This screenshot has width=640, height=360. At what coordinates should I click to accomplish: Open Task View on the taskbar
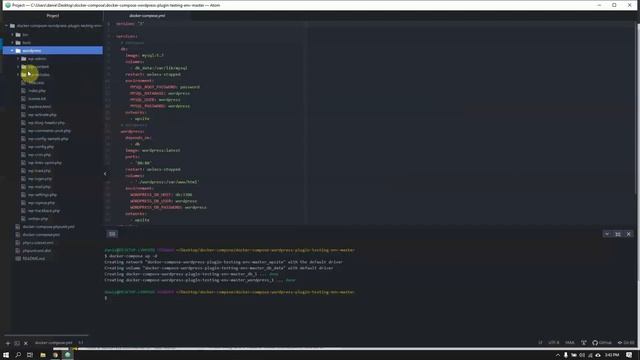pos(30,356)
